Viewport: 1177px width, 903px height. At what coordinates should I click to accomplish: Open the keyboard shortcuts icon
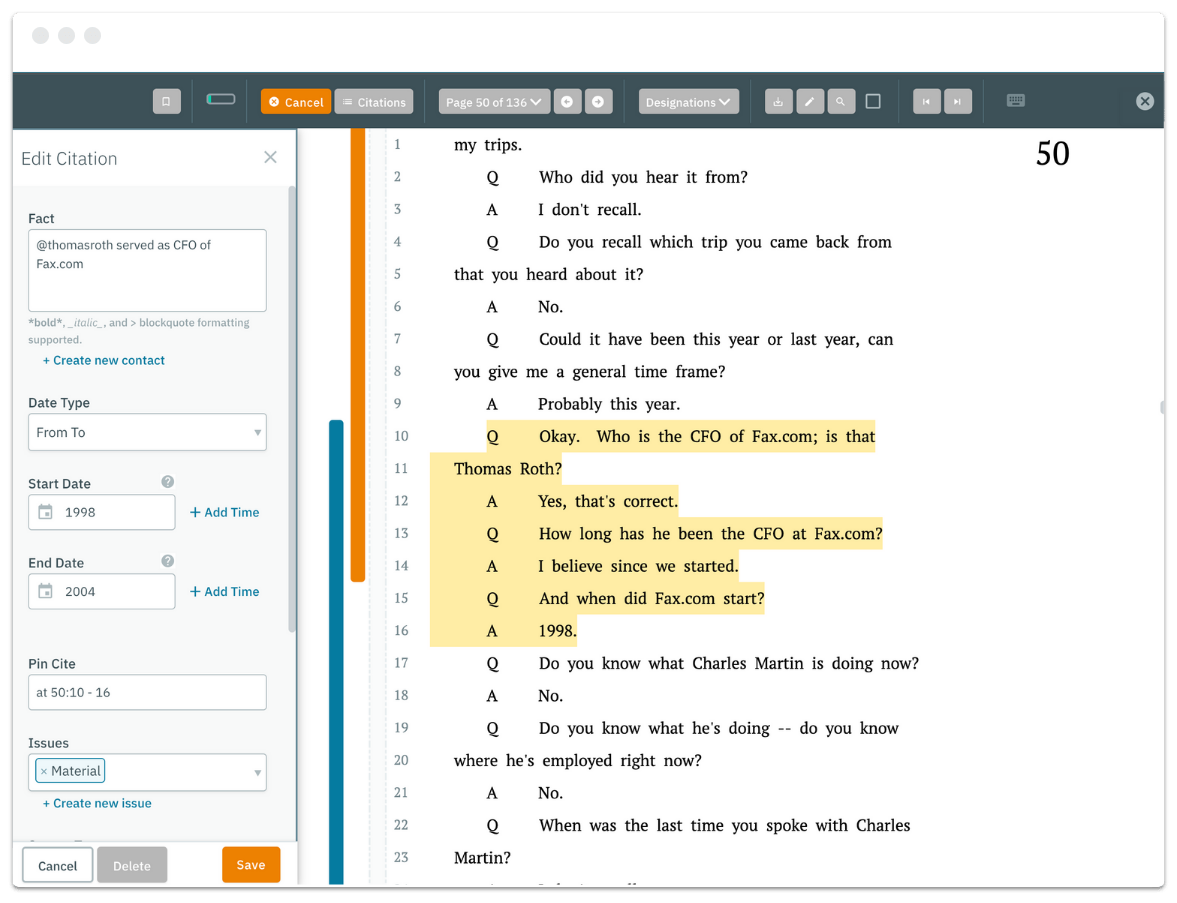(x=1016, y=101)
